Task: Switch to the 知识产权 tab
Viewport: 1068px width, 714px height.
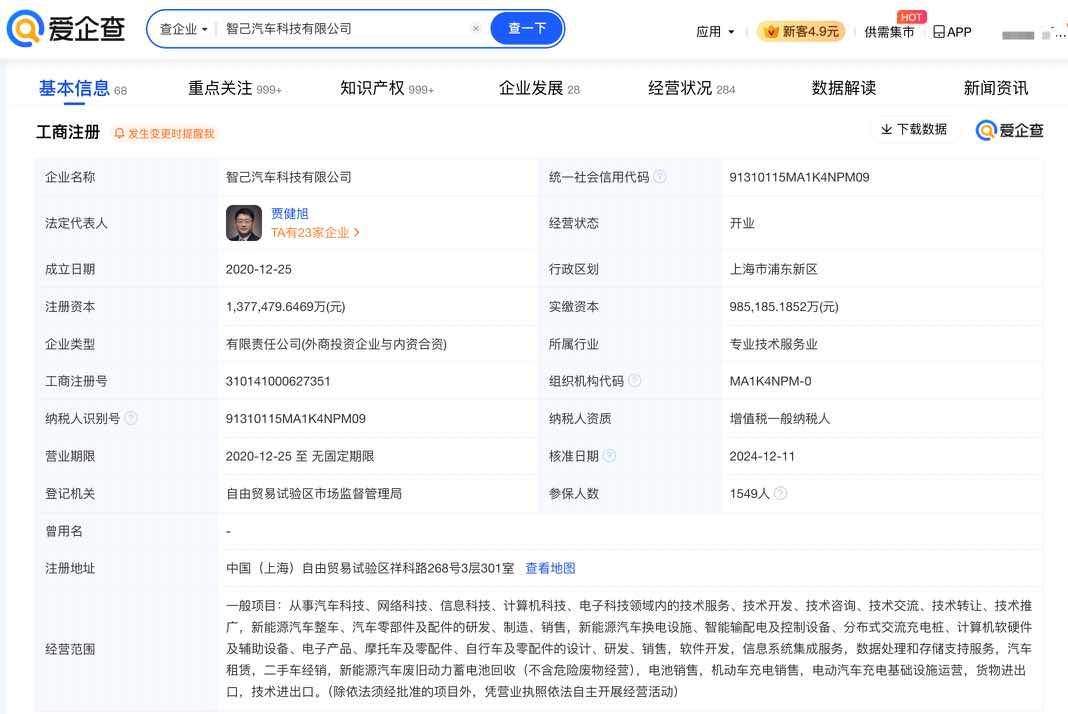Action: pos(373,88)
